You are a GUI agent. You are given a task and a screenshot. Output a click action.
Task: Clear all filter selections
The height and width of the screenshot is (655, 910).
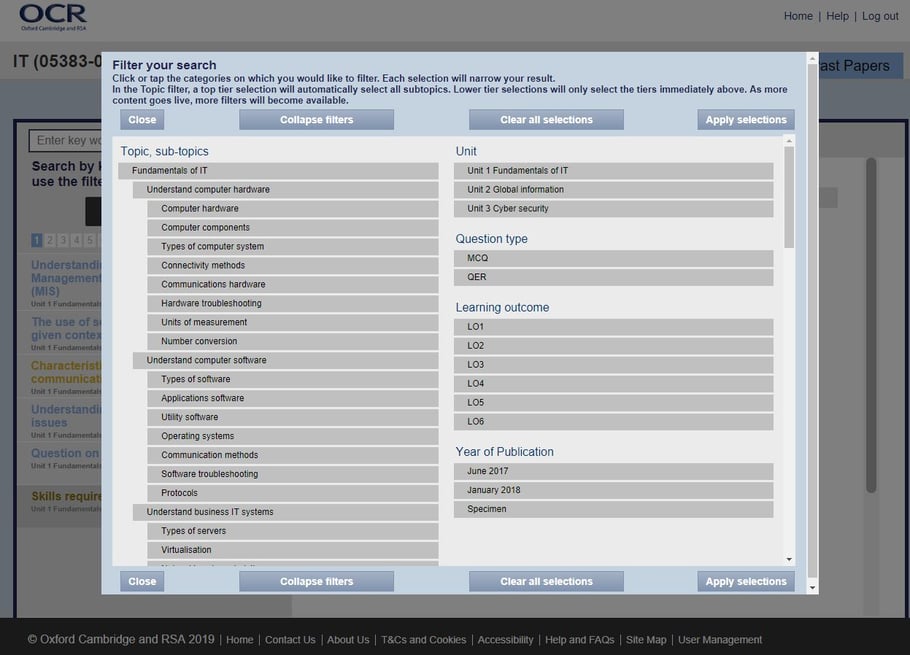click(x=546, y=119)
